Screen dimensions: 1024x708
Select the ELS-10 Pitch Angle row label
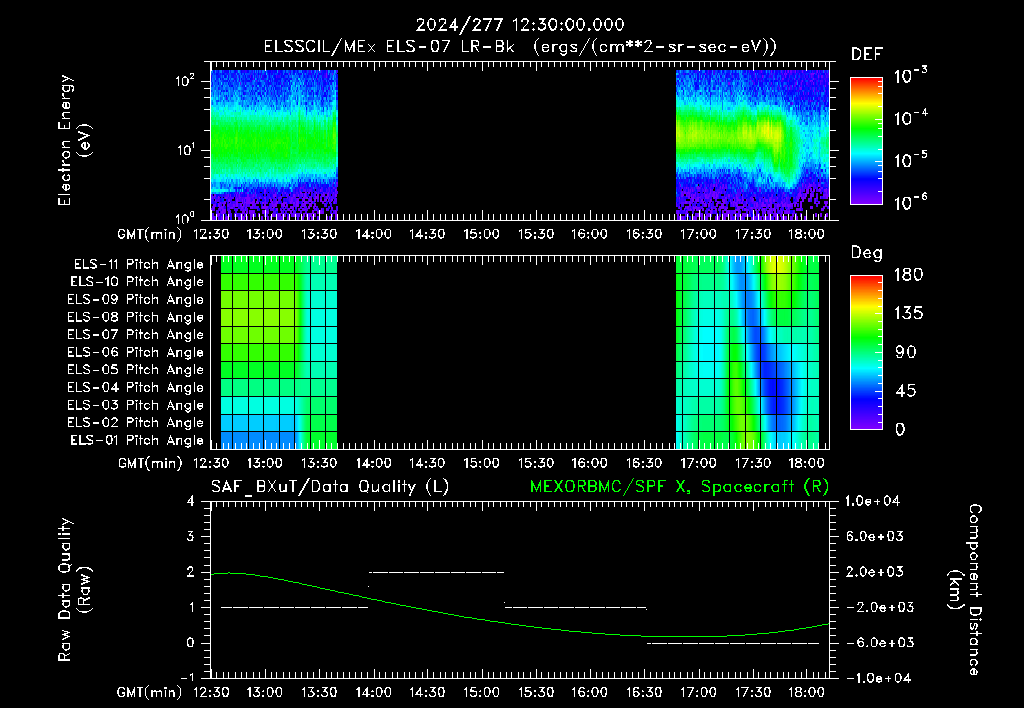pos(137,282)
